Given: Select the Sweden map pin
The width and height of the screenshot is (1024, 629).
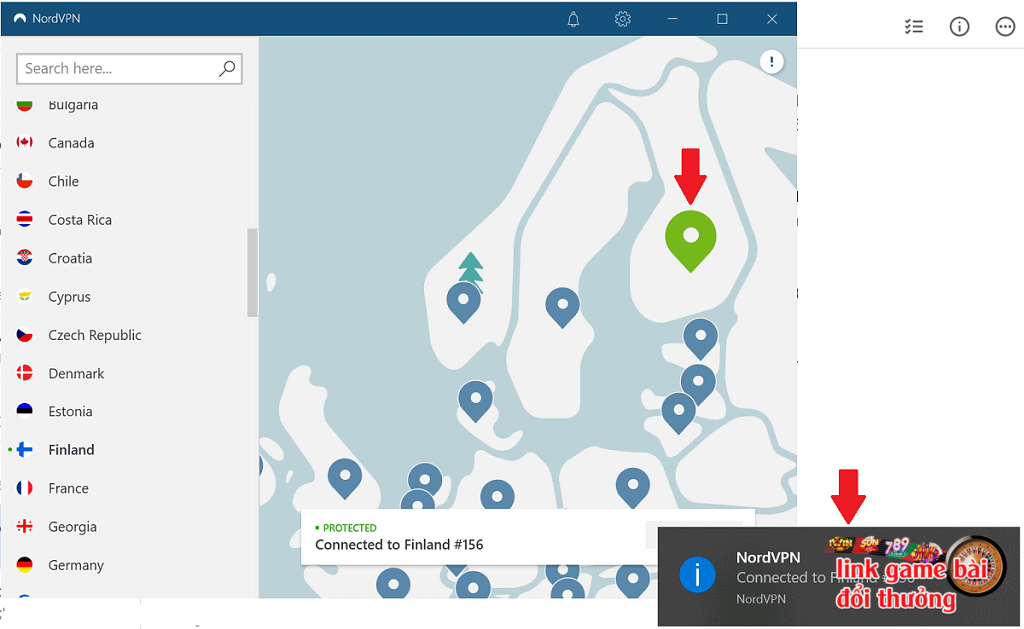Looking at the screenshot, I should pyautogui.click(x=562, y=308).
